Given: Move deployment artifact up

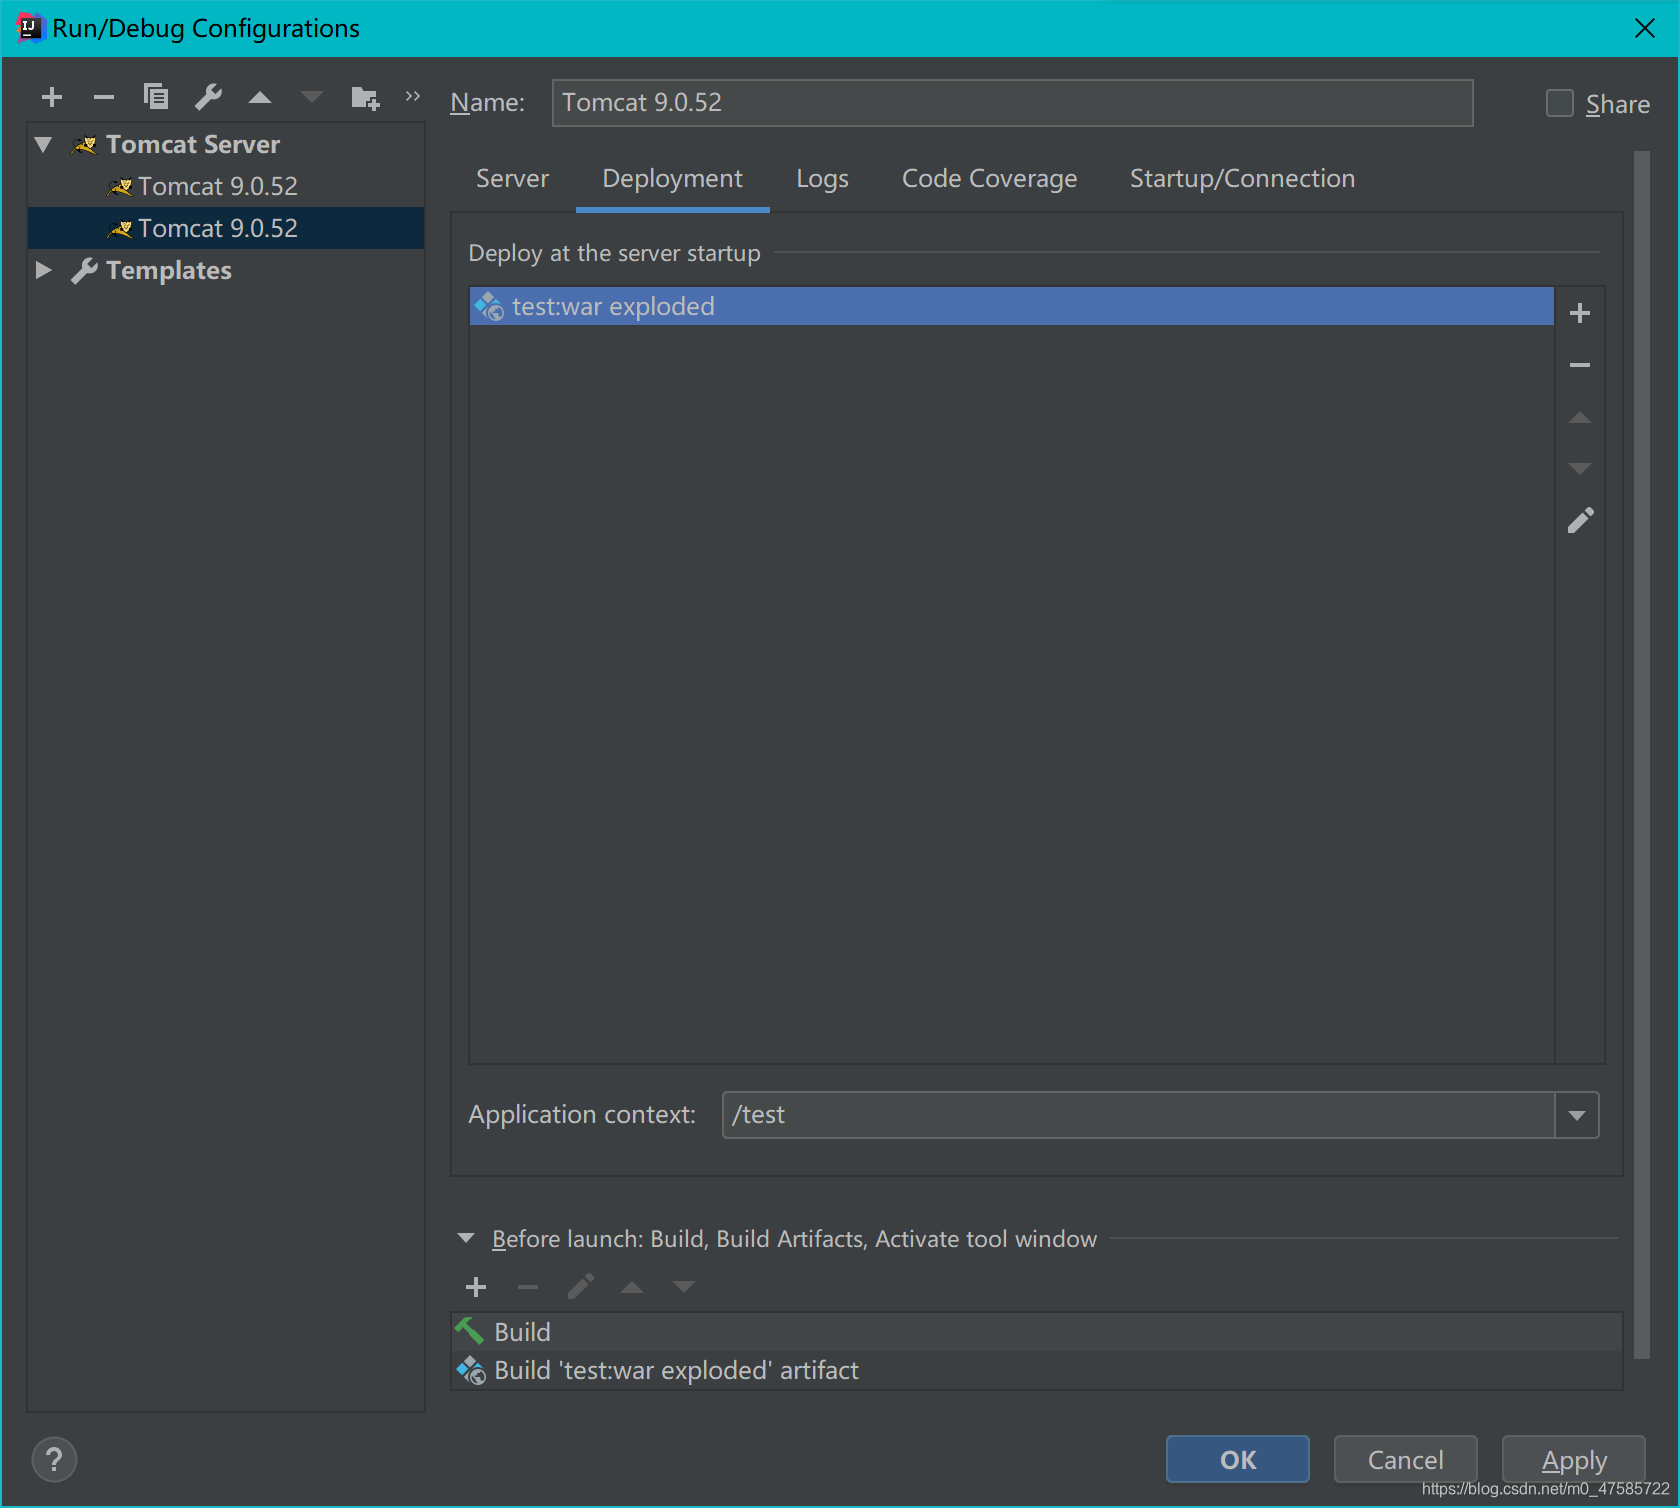Looking at the screenshot, I should pos(1580,417).
